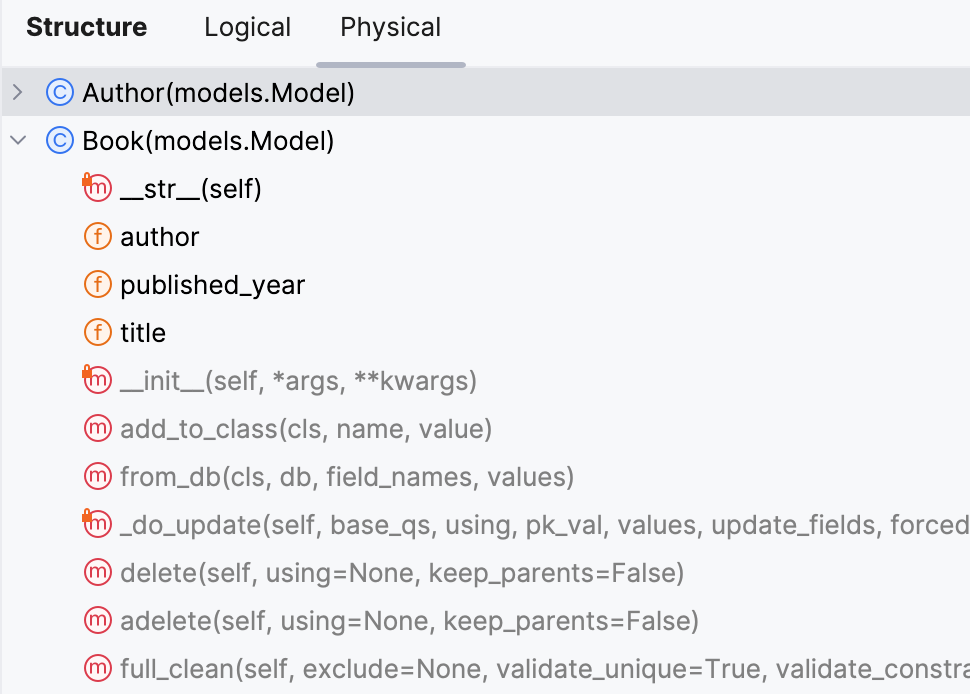970x694 pixels.
Task: Click the field icon beside author
Action: pyautogui.click(x=97, y=236)
